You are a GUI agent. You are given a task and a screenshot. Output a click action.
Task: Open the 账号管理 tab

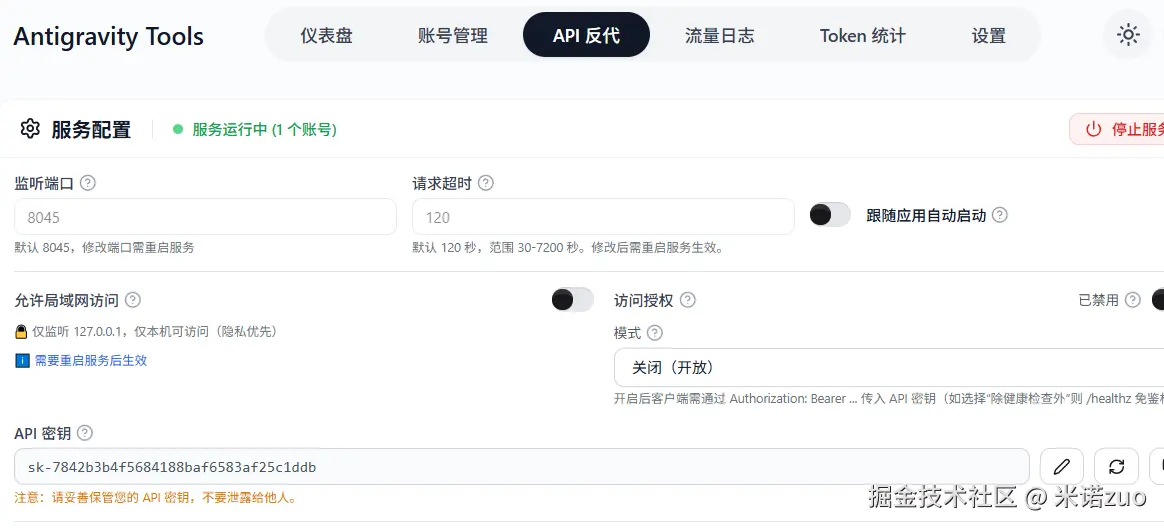pos(452,36)
